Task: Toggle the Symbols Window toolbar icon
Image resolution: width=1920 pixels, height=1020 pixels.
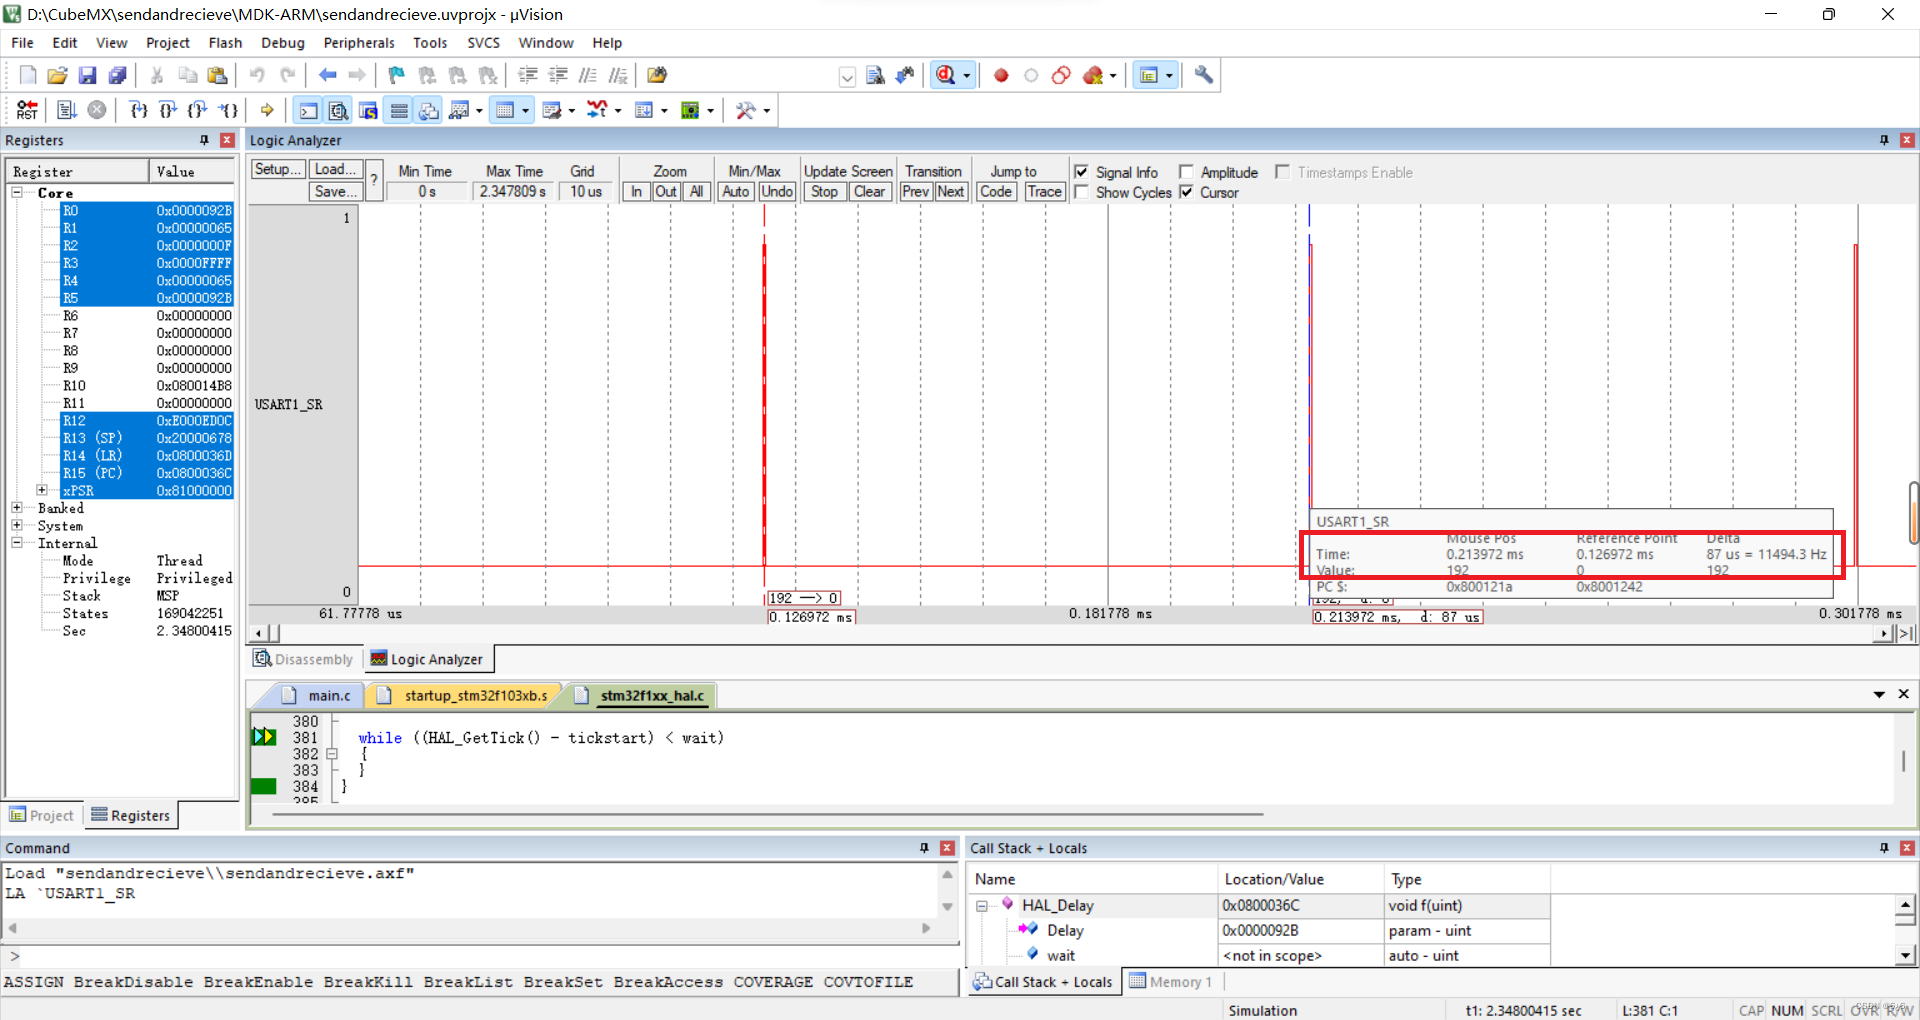Action: (x=369, y=110)
